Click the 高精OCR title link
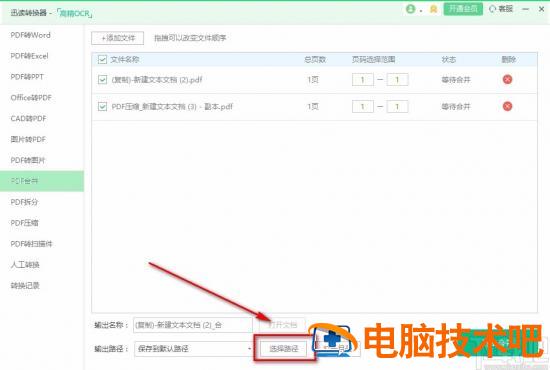This screenshot has width=550, height=370. click(x=74, y=13)
